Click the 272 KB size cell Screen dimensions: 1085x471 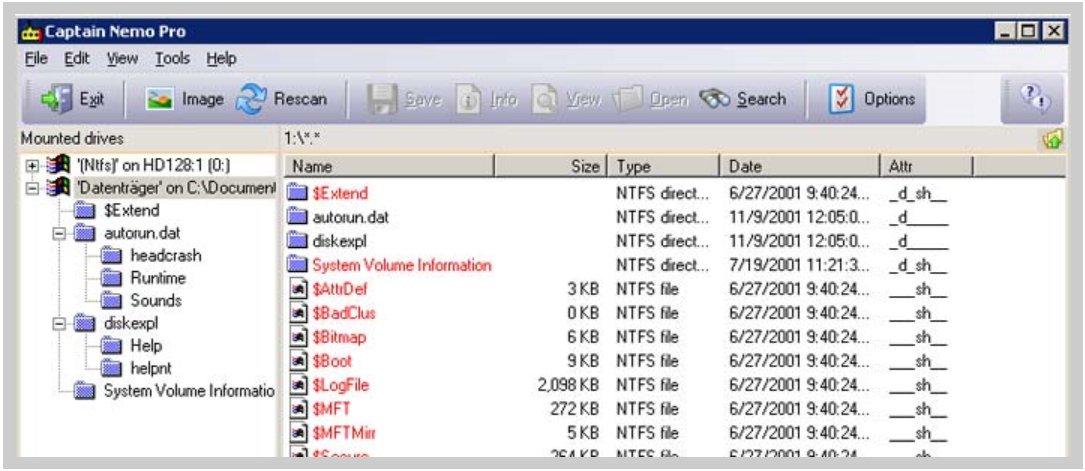(x=575, y=409)
